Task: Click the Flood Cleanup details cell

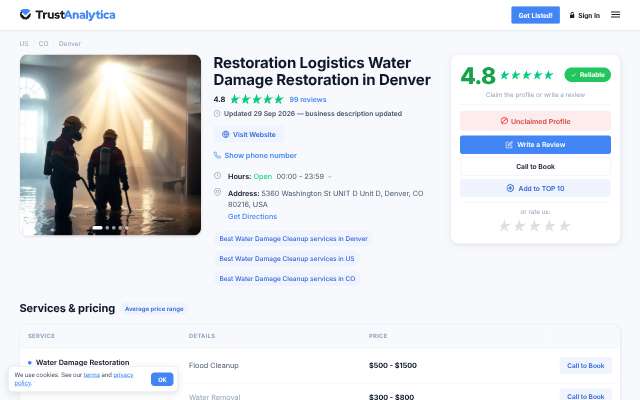Action: click(213, 365)
